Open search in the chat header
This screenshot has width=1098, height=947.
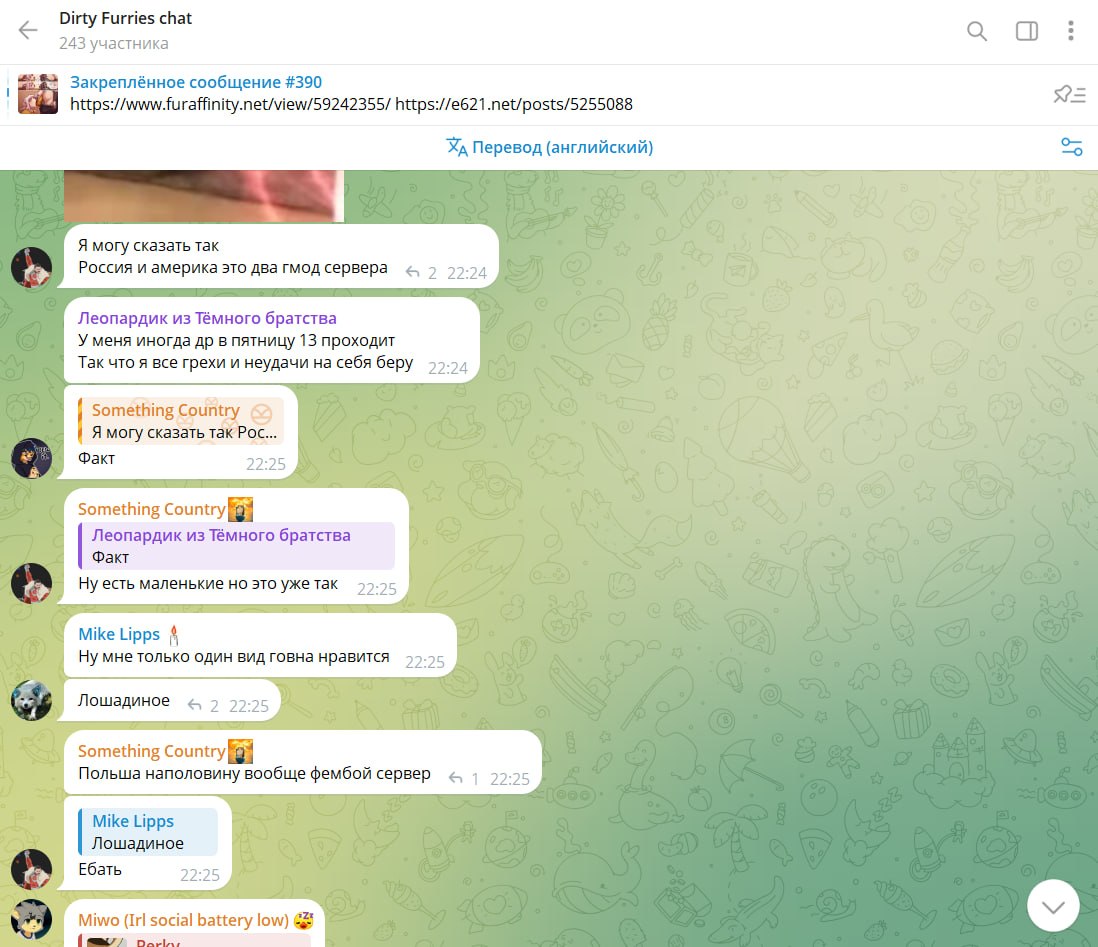tap(977, 31)
